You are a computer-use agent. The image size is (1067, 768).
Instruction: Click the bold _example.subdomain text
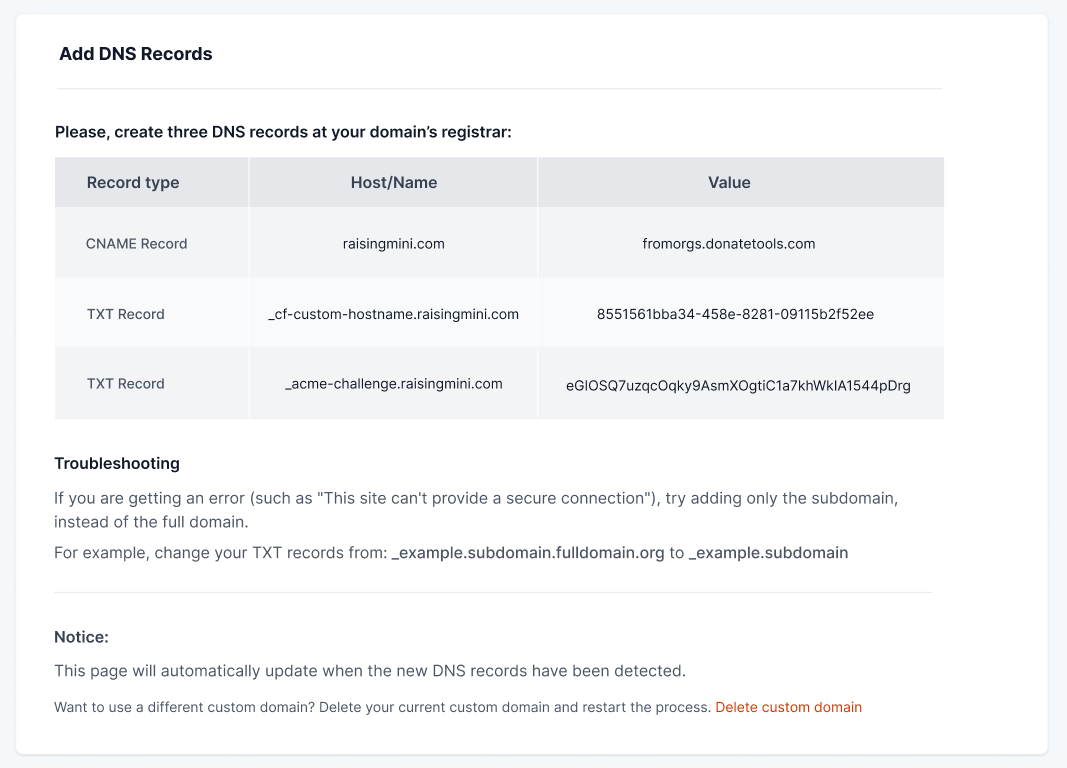tap(768, 552)
